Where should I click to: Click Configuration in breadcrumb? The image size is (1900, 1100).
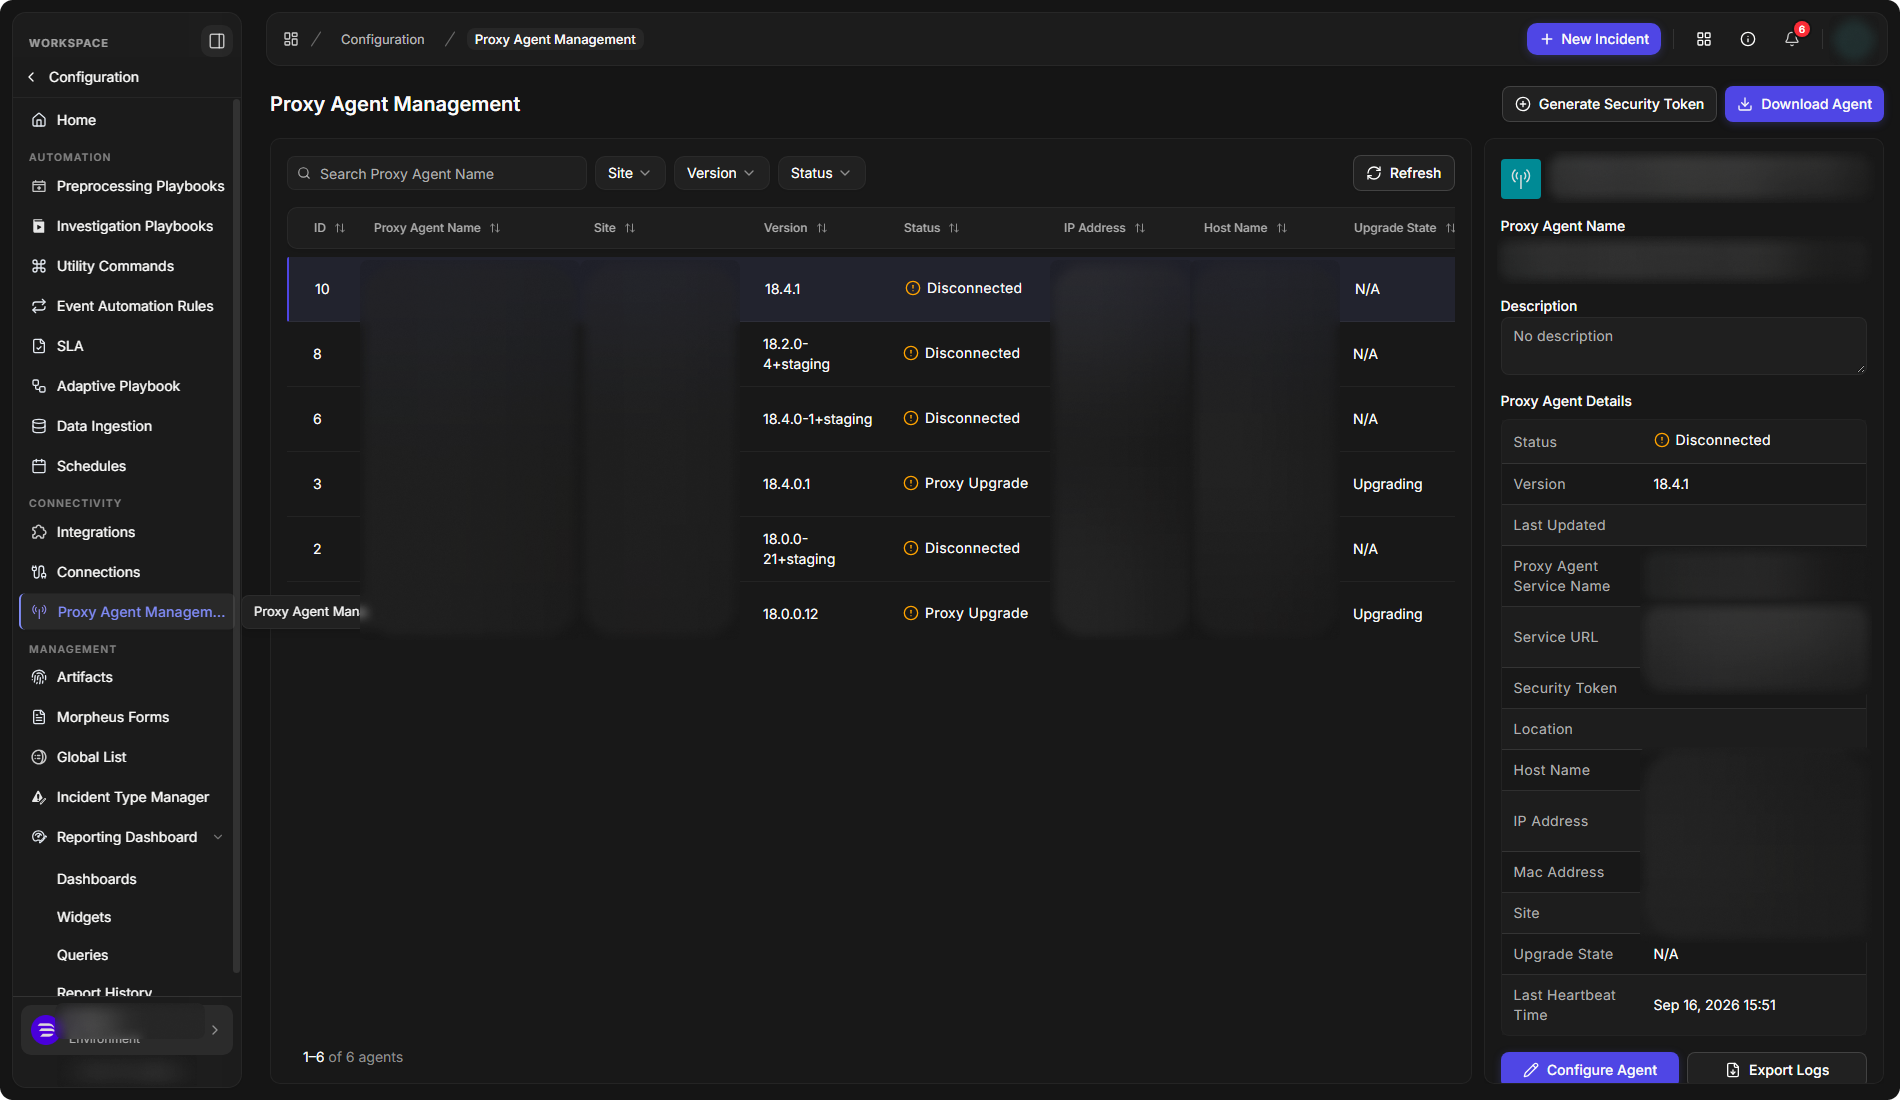pos(382,39)
